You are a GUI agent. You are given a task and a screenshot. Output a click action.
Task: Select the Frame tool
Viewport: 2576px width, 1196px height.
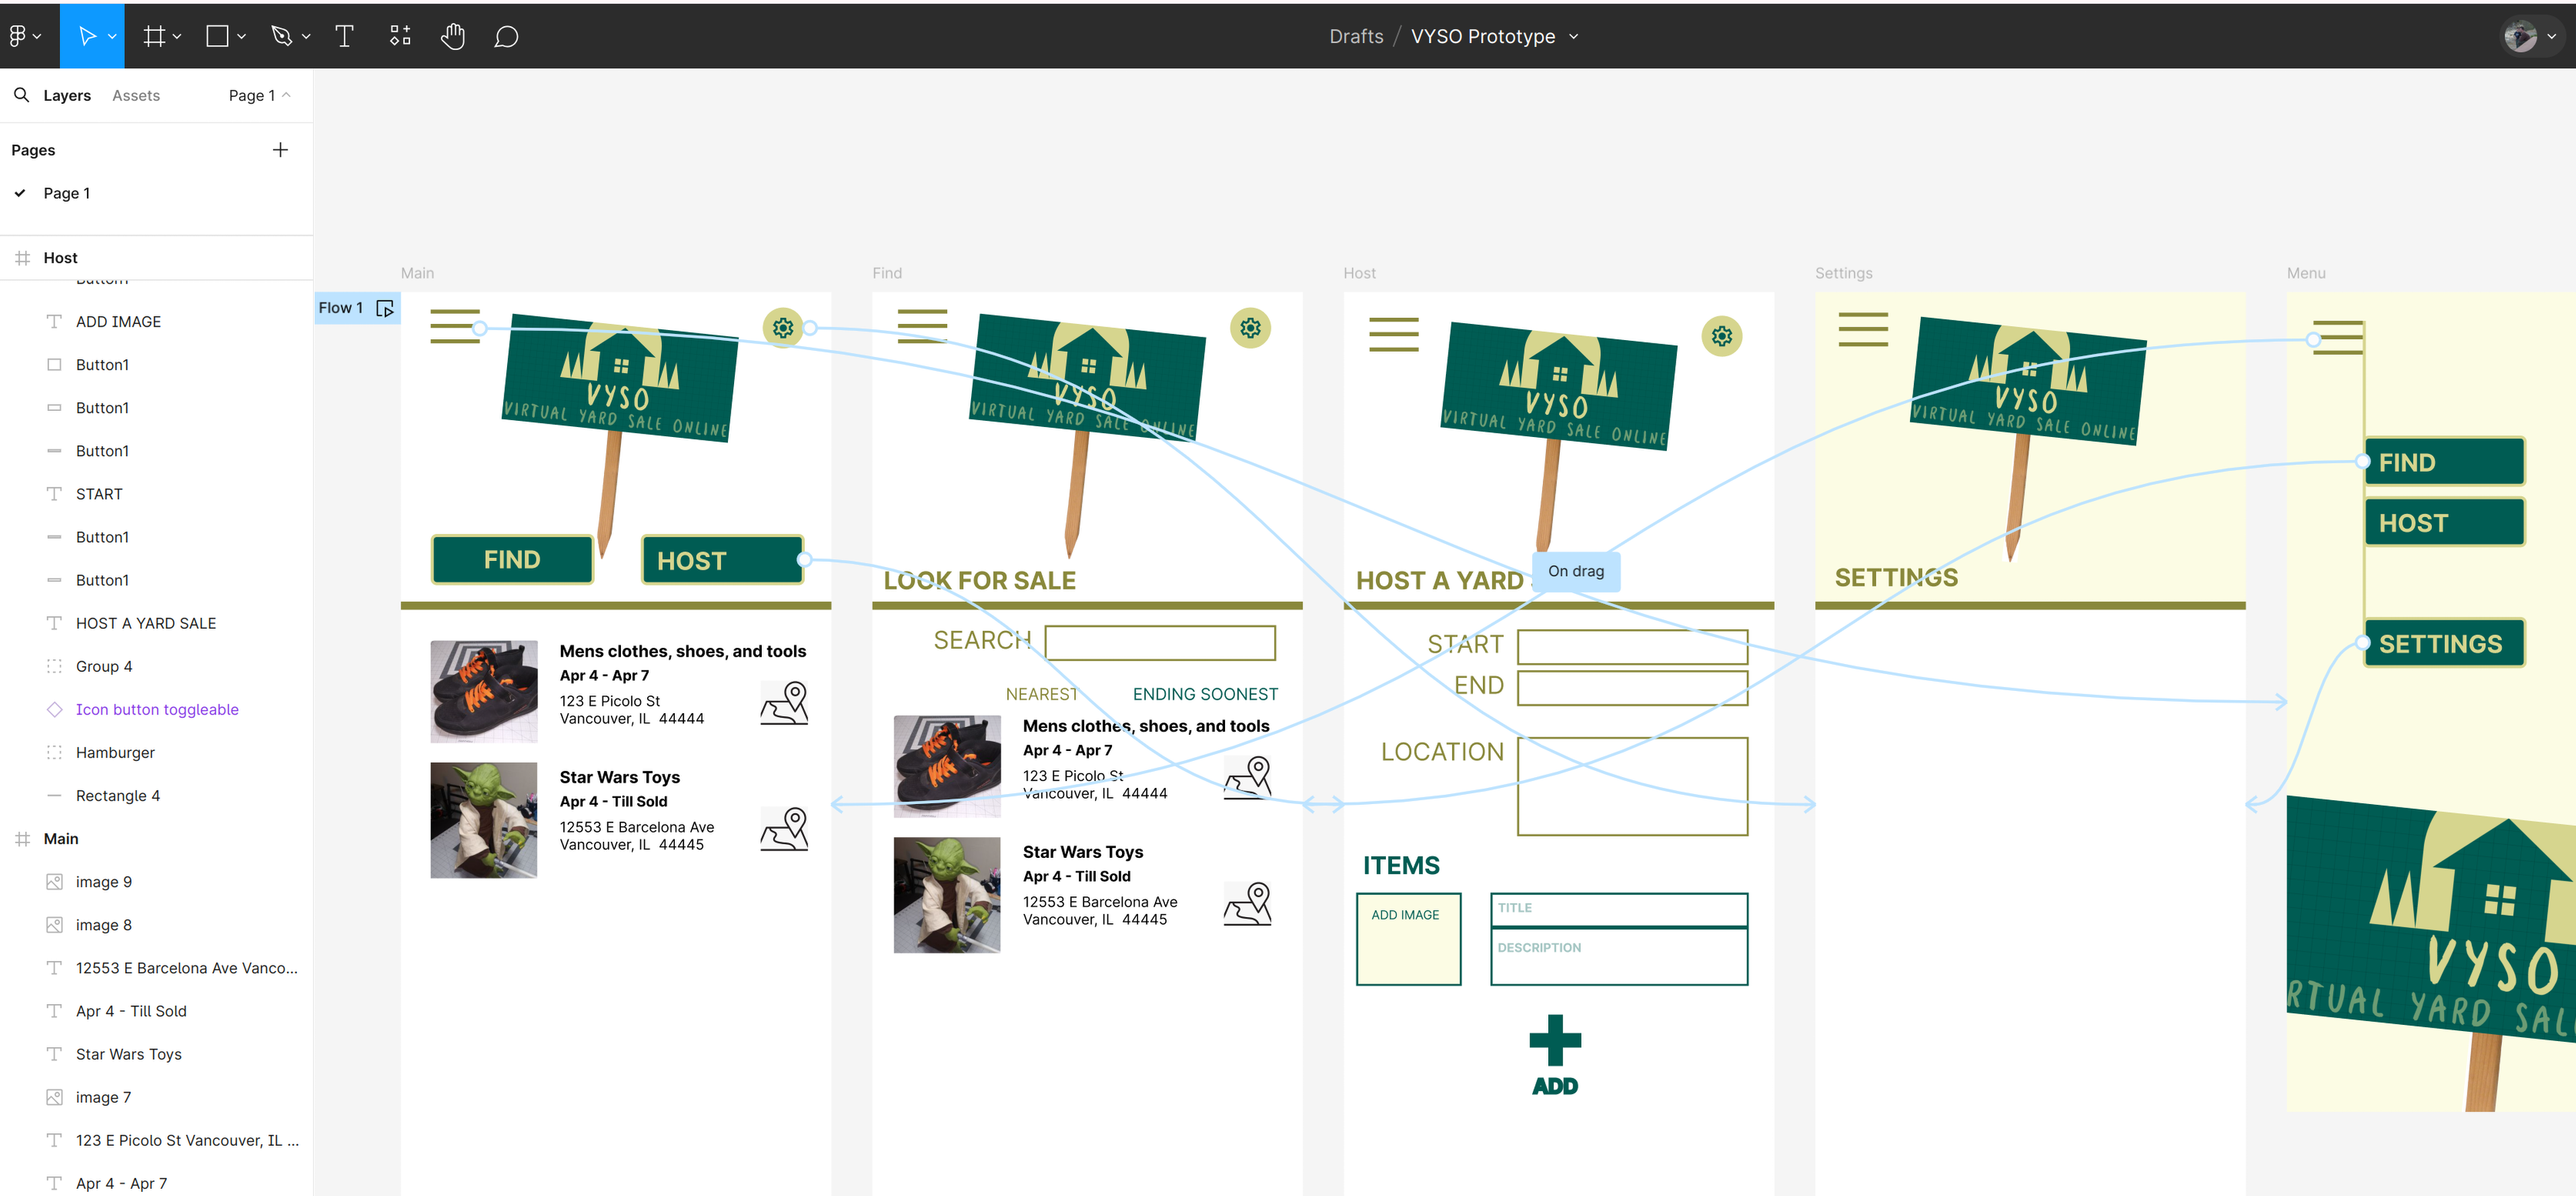click(x=153, y=36)
